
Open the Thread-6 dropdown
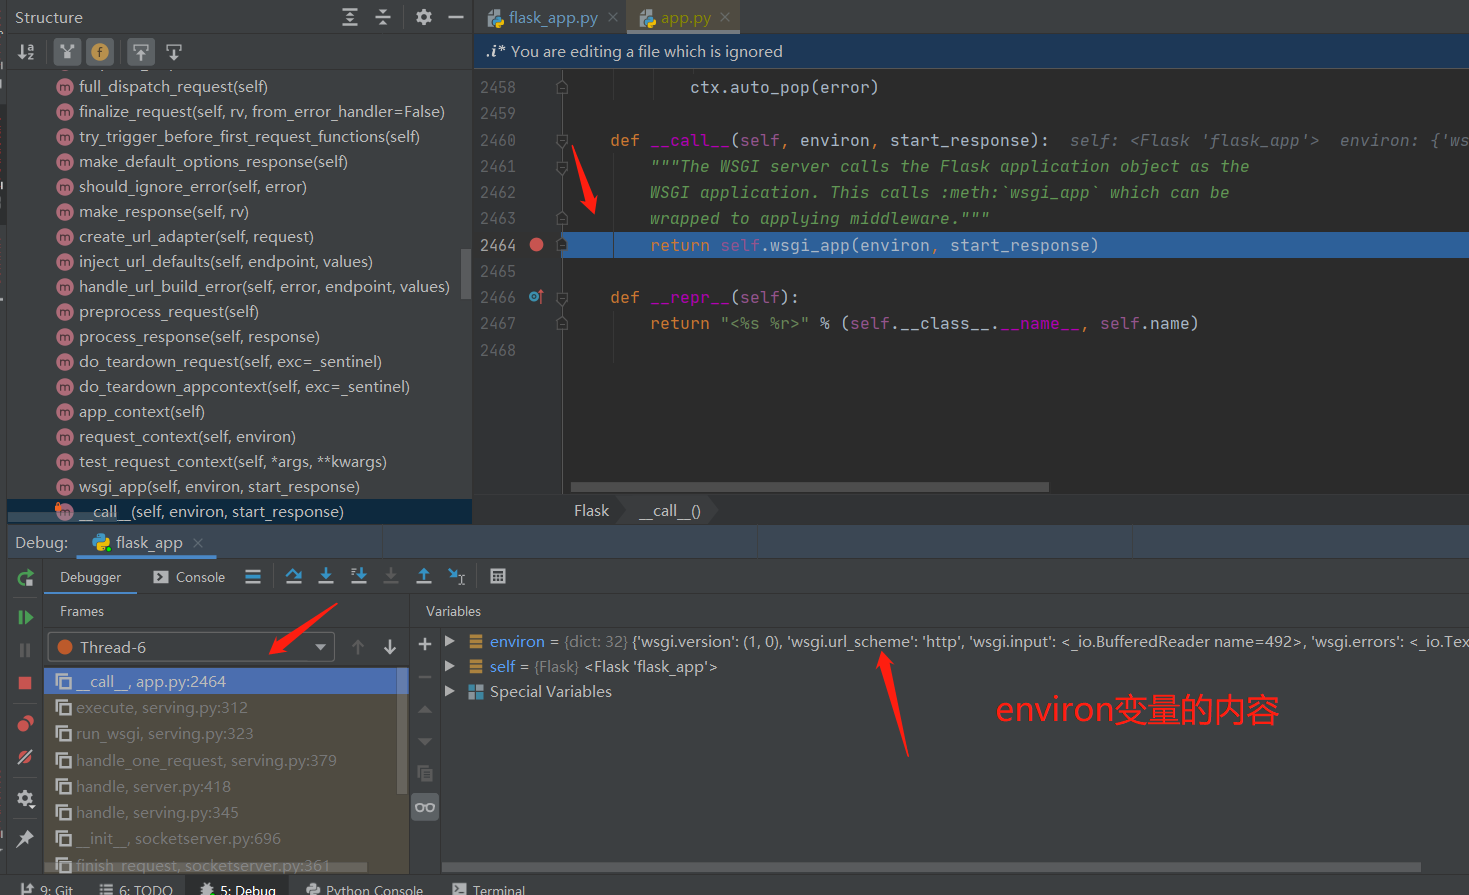click(x=320, y=647)
